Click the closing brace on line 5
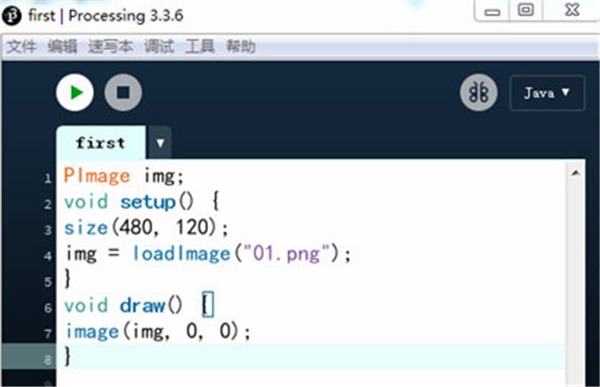 coord(68,278)
